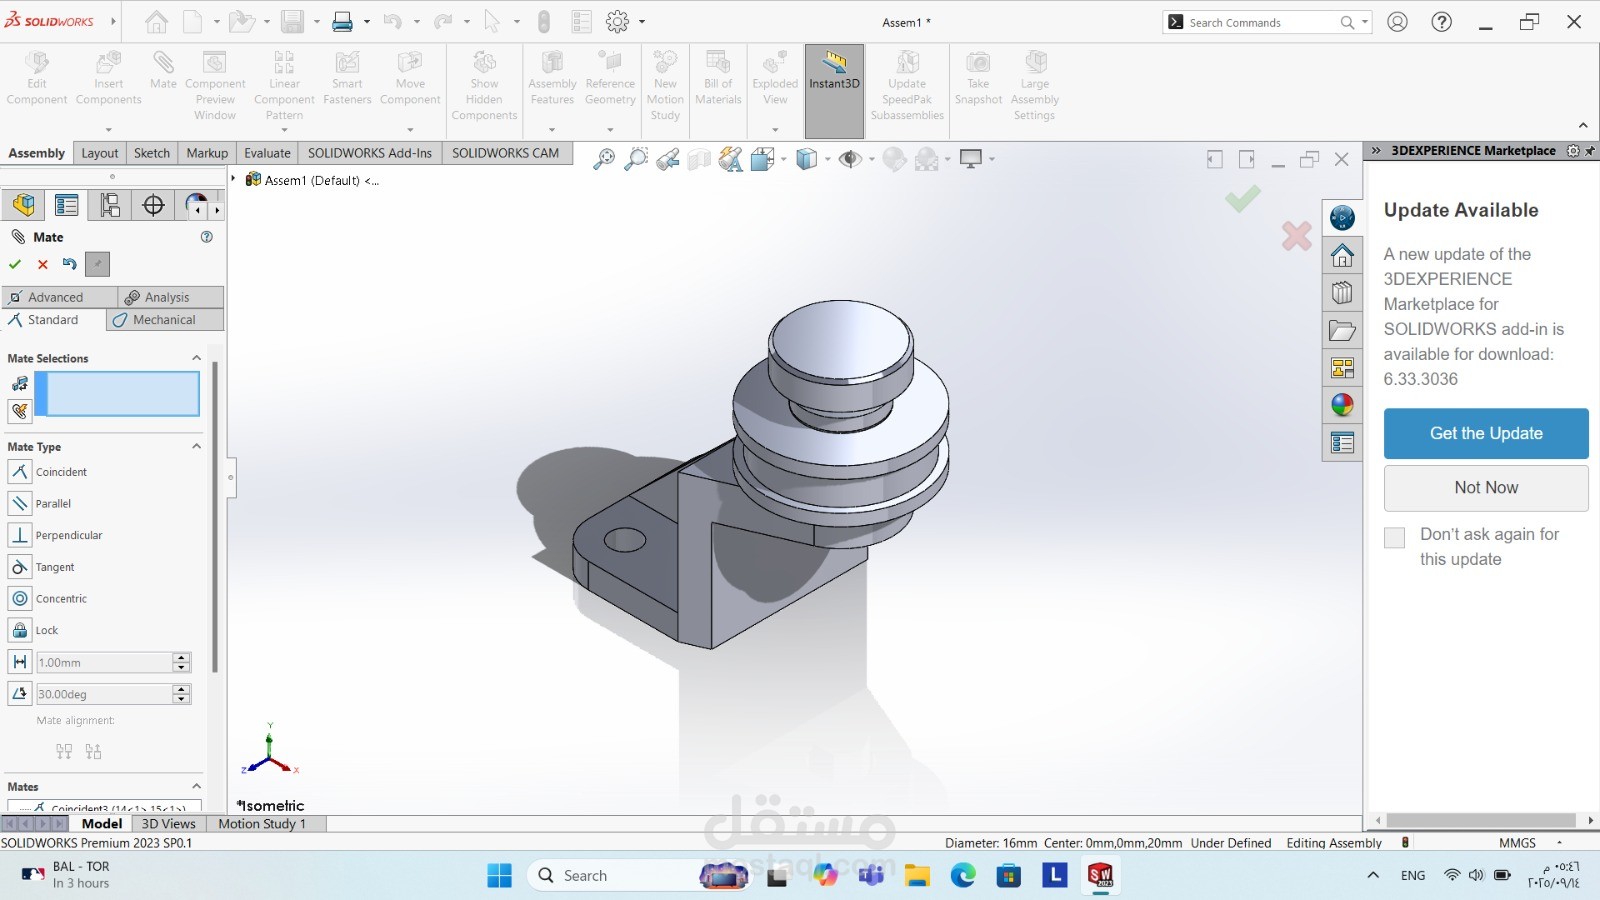
Task: Click the Previous View icon
Action: click(x=668, y=159)
